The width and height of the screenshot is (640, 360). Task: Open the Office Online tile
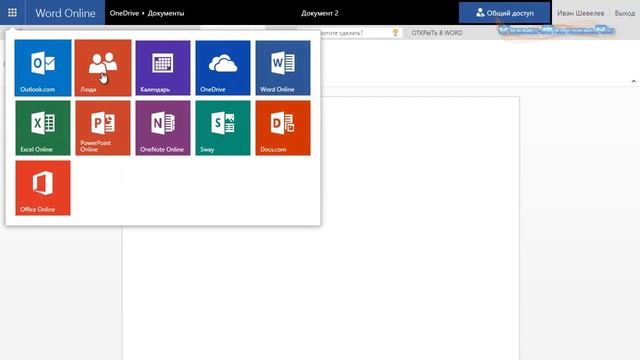coord(43,188)
